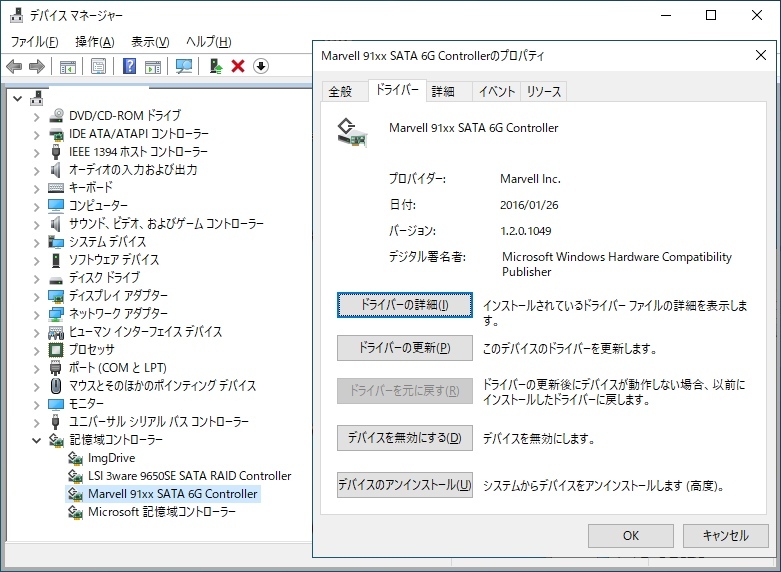The image size is (781, 572).
Task: Click the show/hide console tree icon
Action: (x=67, y=66)
